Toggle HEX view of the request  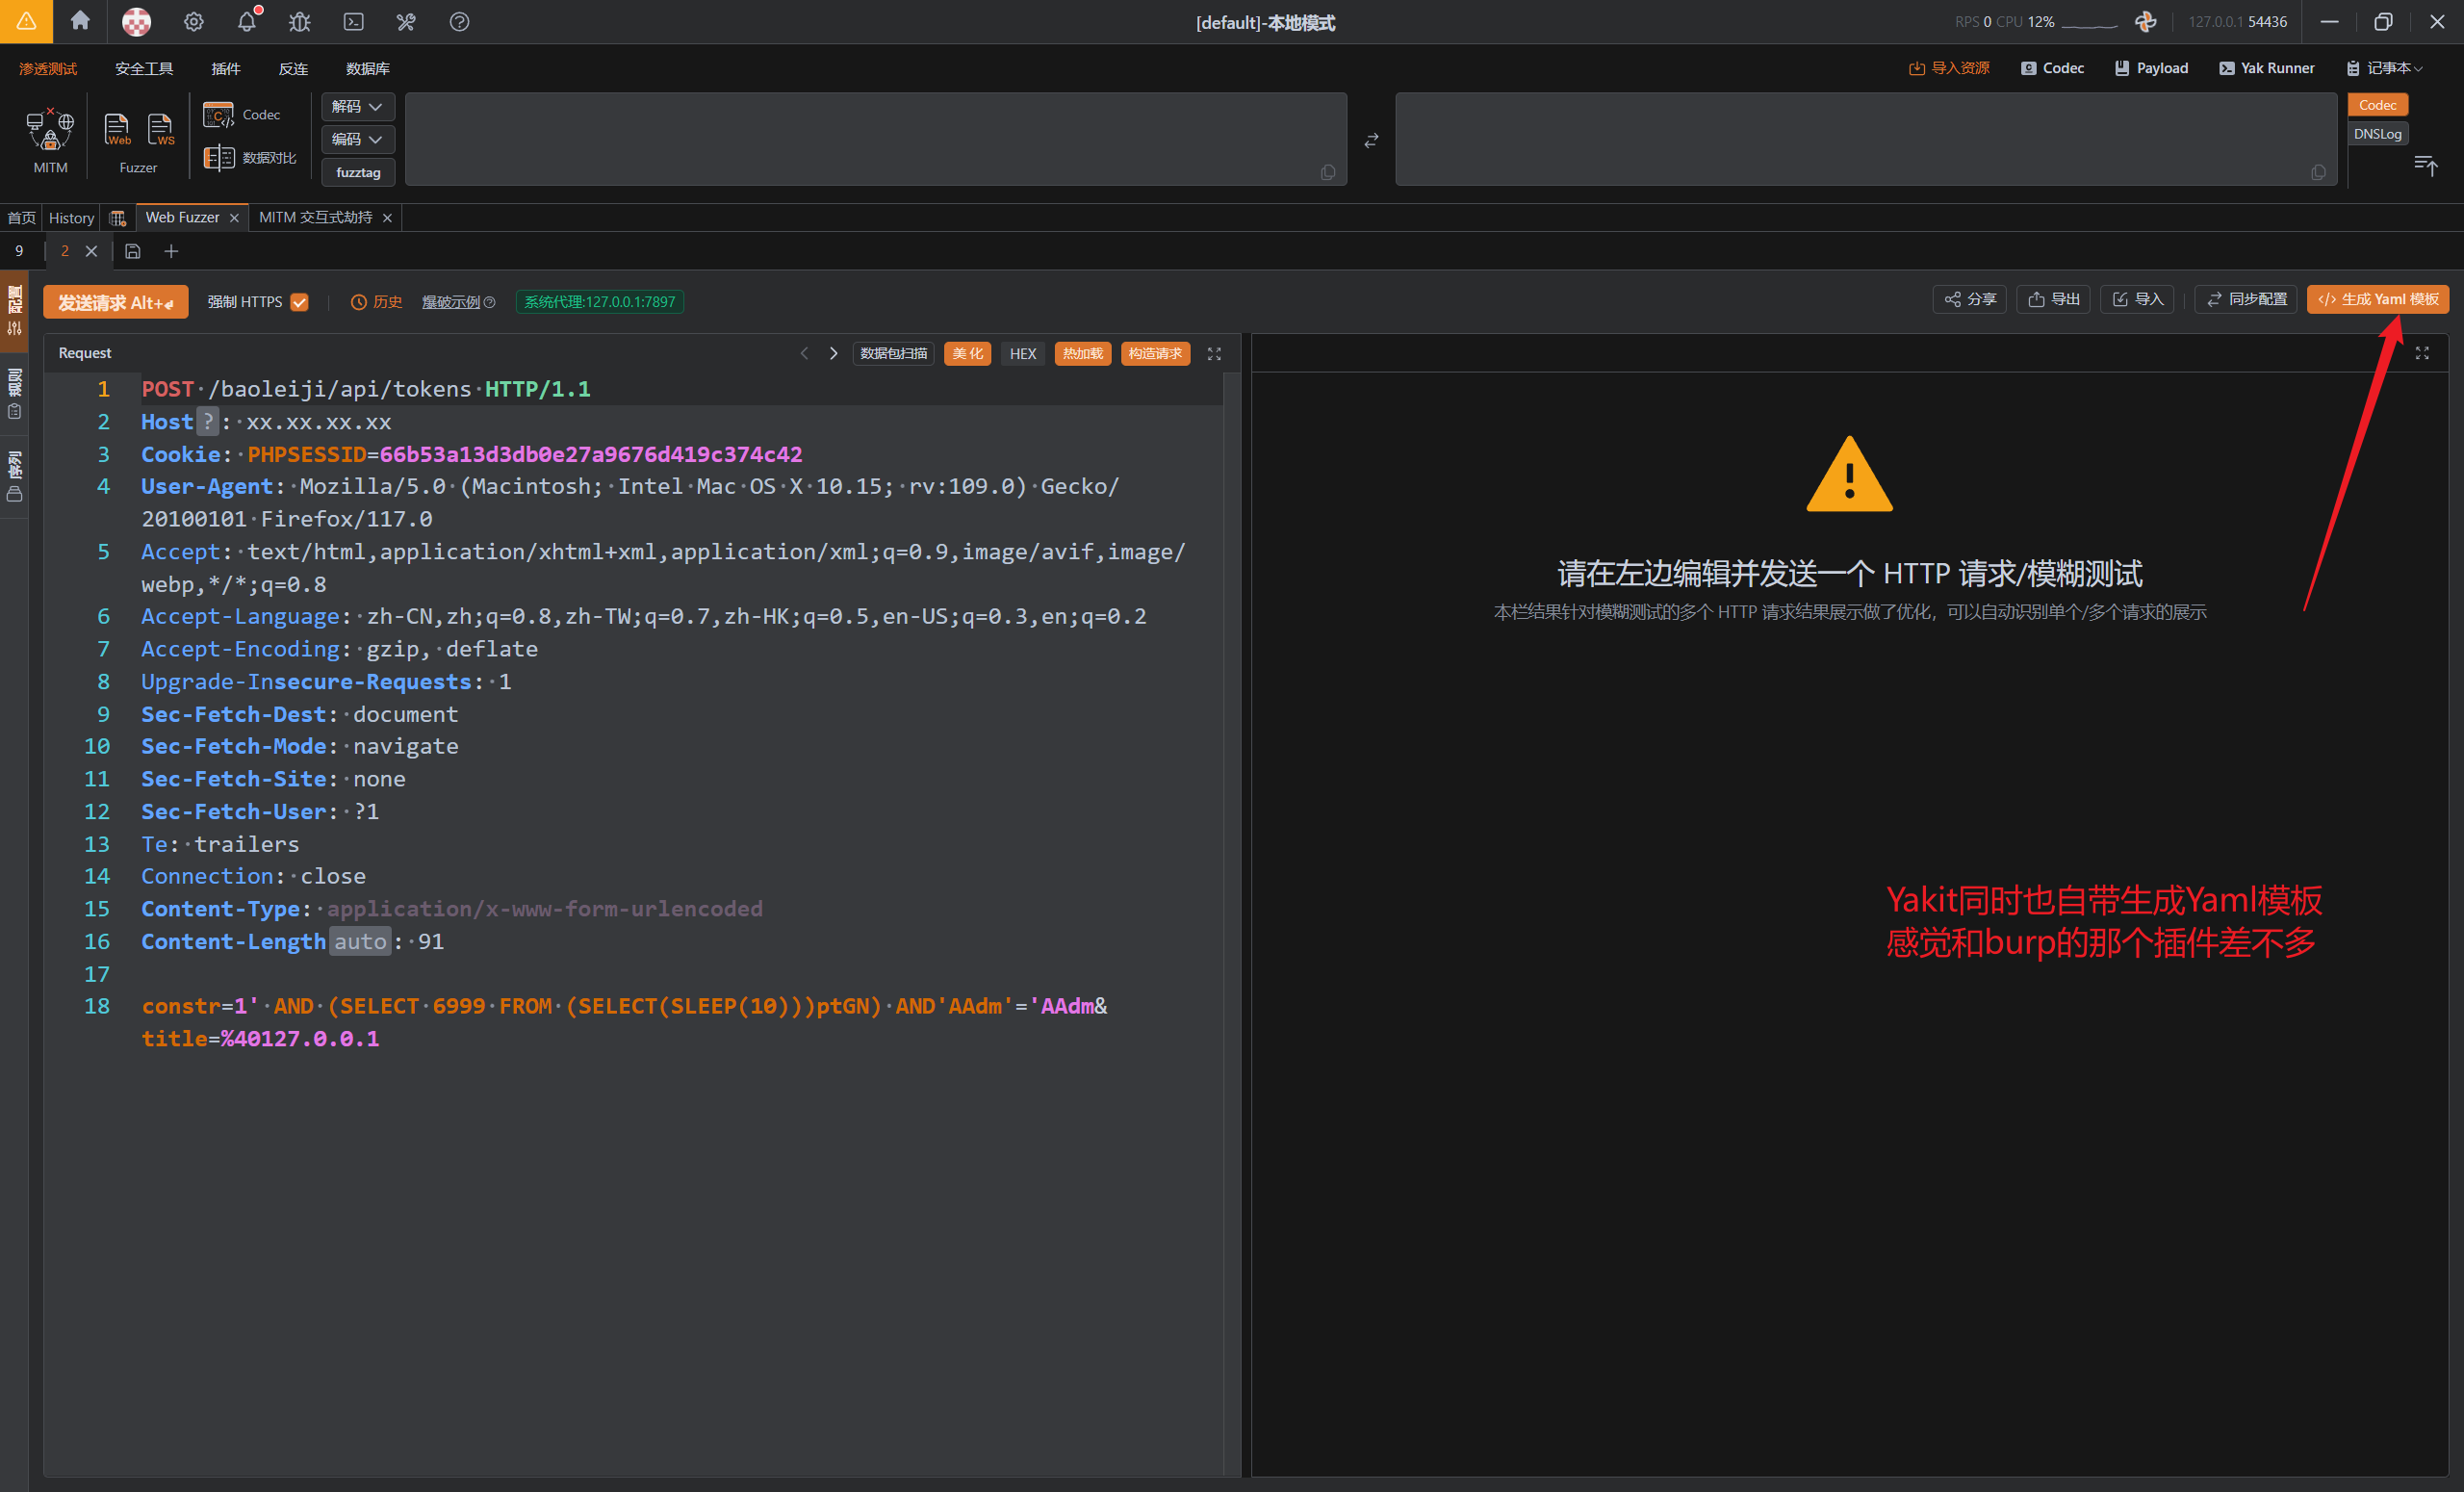point(1022,354)
